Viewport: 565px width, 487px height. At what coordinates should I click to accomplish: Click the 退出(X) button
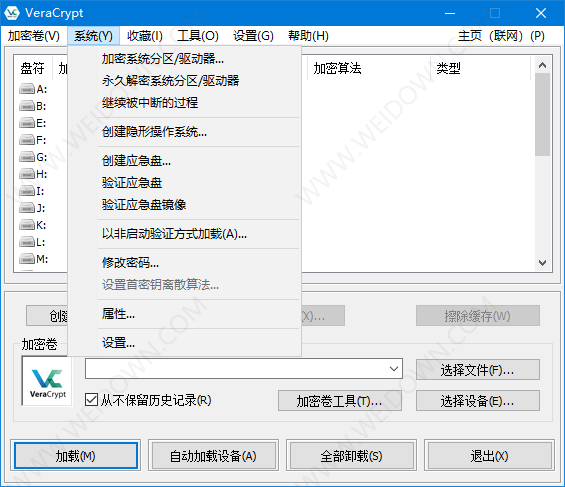point(489,456)
